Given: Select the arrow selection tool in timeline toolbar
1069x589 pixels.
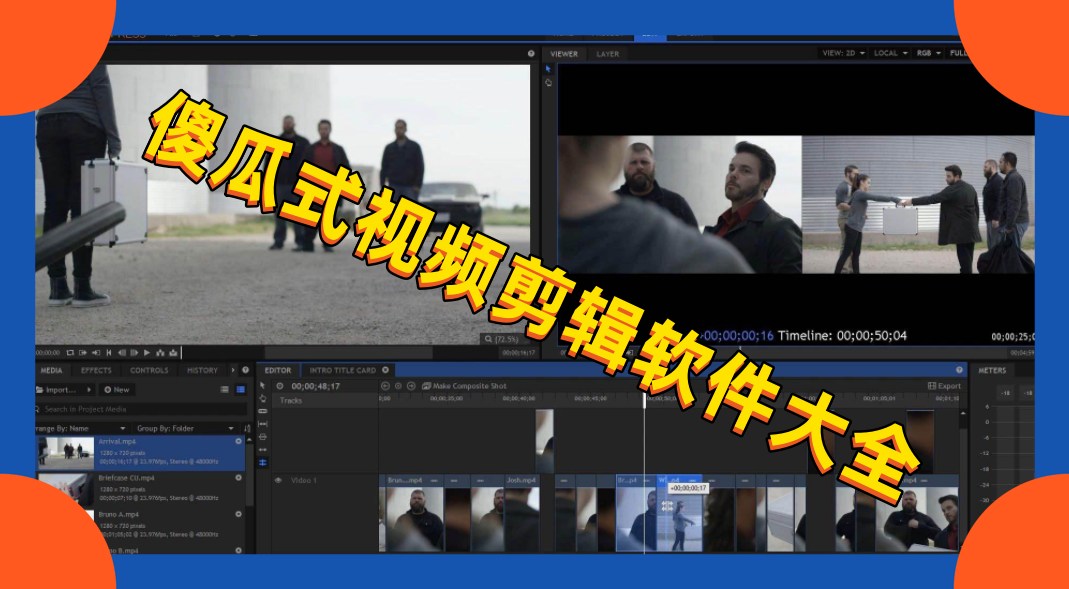Looking at the screenshot, I should pos(263,384).
